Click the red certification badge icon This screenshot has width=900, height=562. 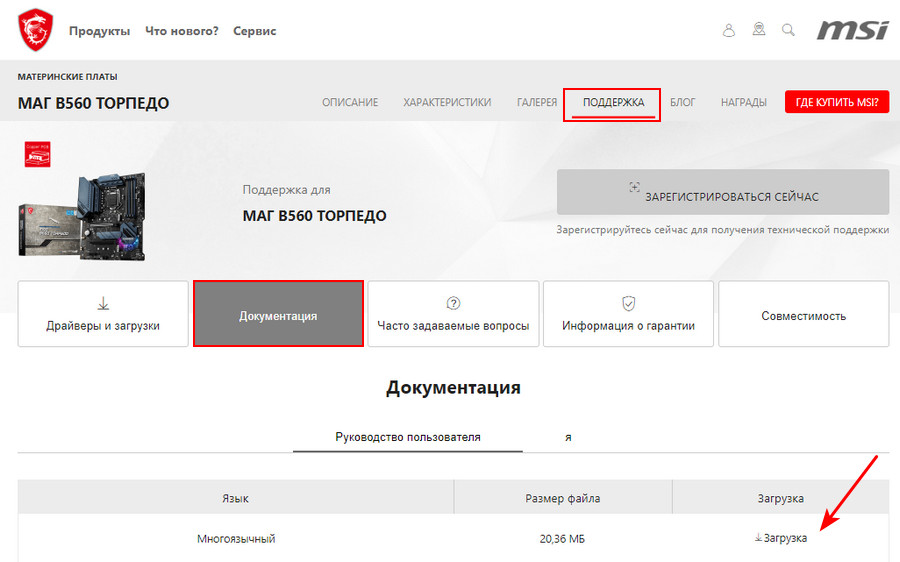(x=37, y=154)
